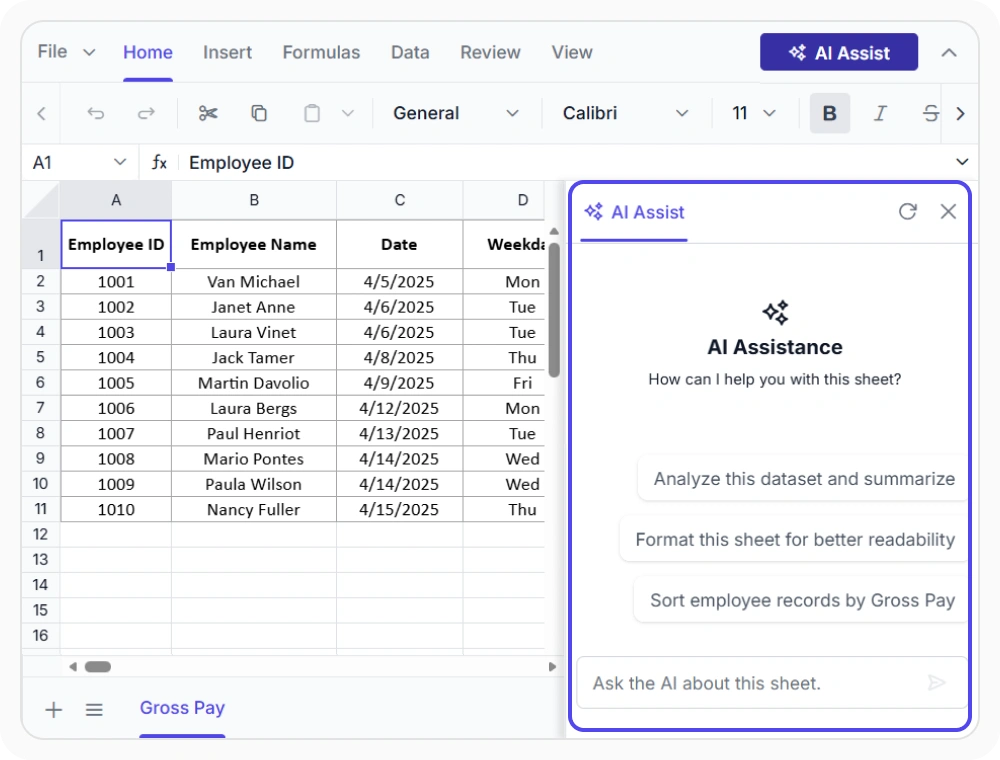Viewport: 1000px width, 760px height.
Task: Send the AI prompt message
Action: click(936, 683)
